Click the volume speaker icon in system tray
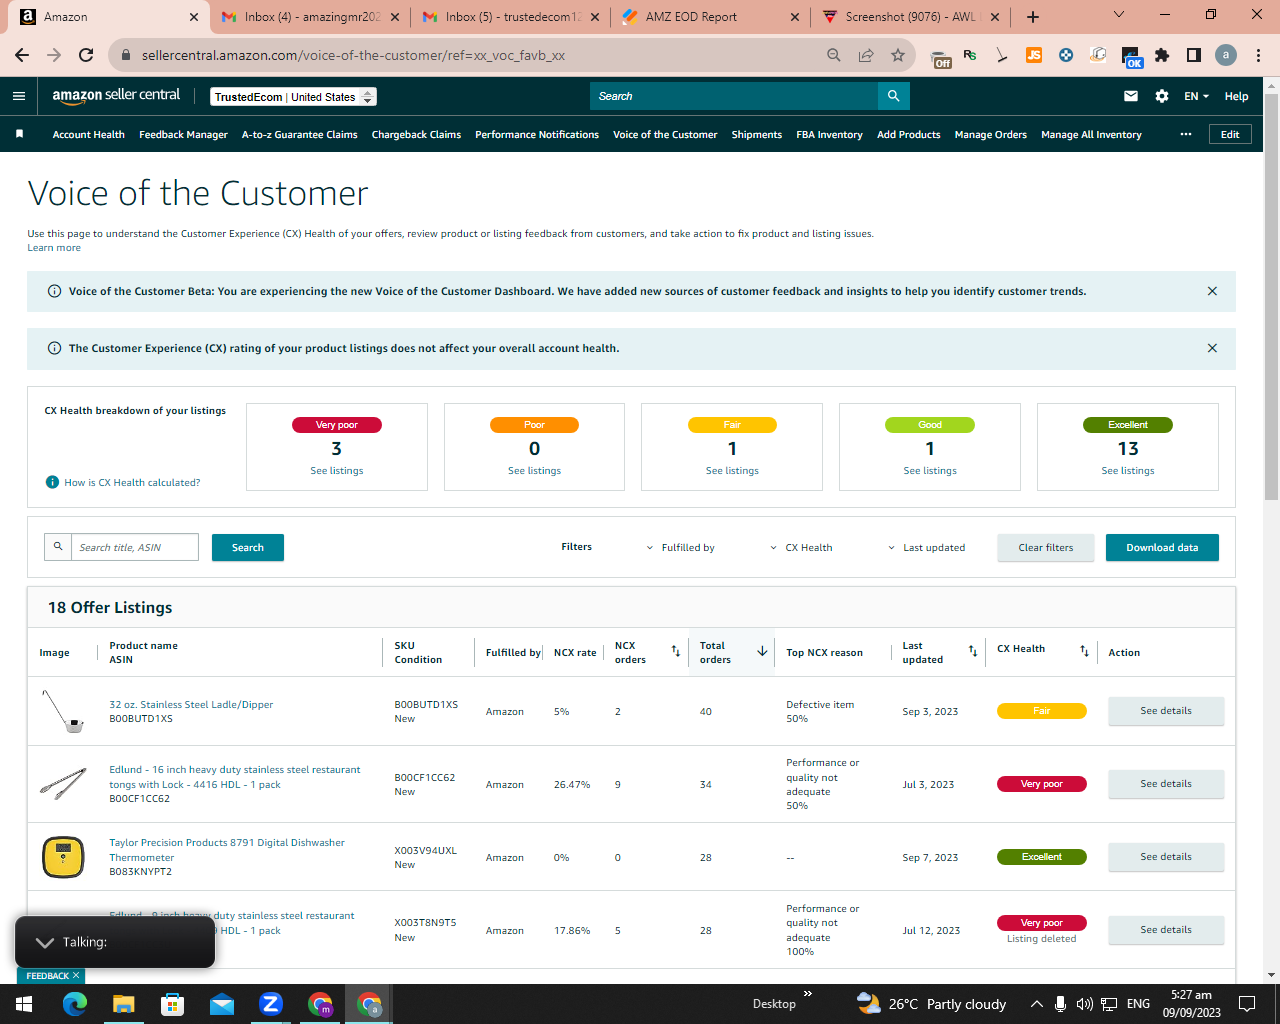This screenshot has height=1024, width=1280. pos(1084,1004)
